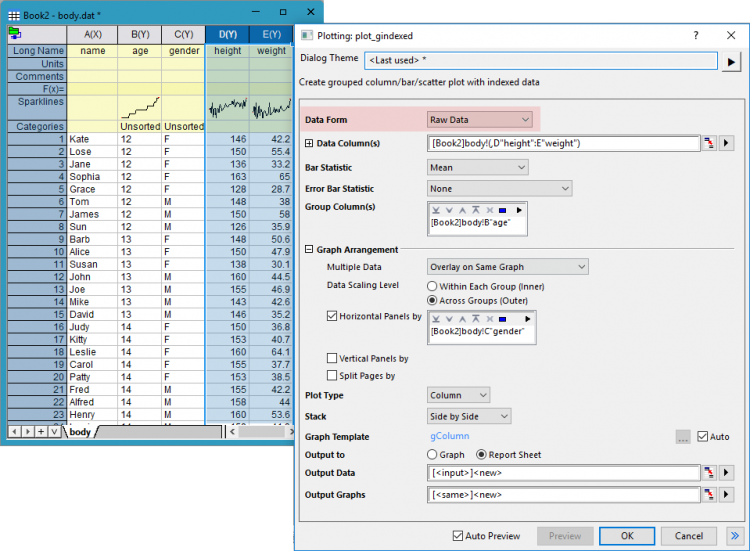The image size is (750, 551).
Task: Open the Output Data flyout arrow
Action: [726, 473]
